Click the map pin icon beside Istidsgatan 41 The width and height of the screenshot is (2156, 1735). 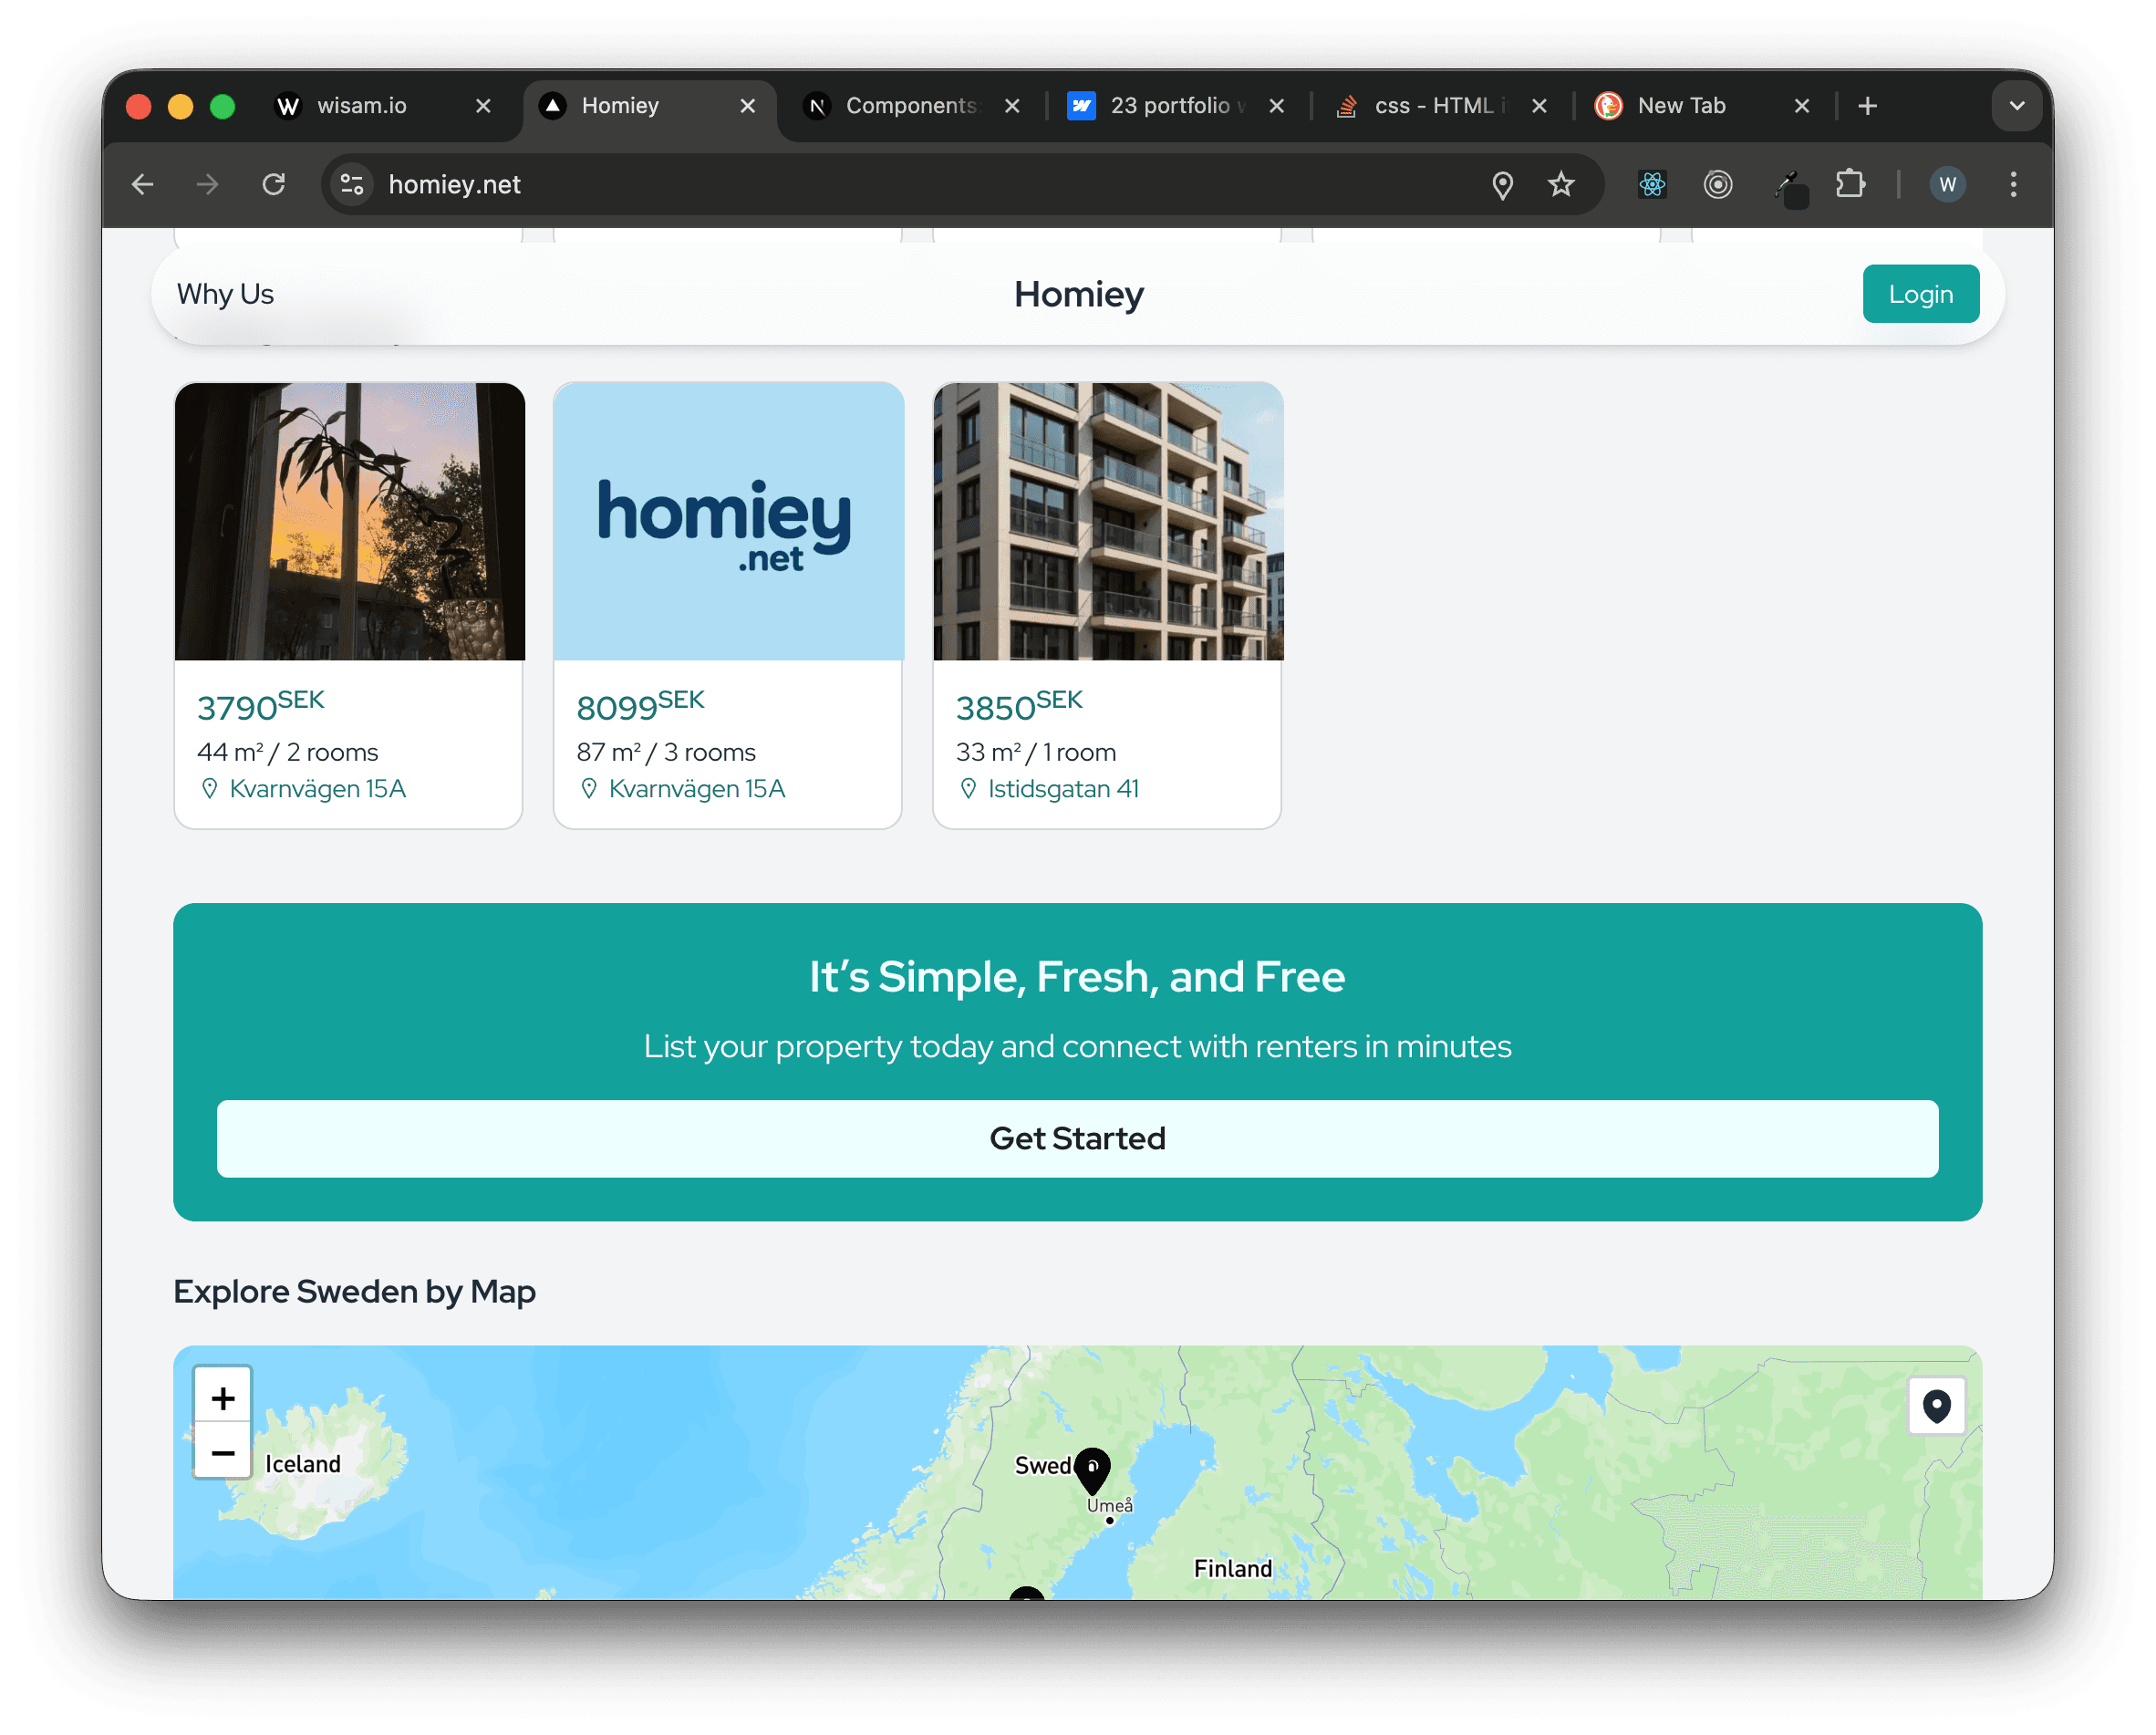point(968,788)
